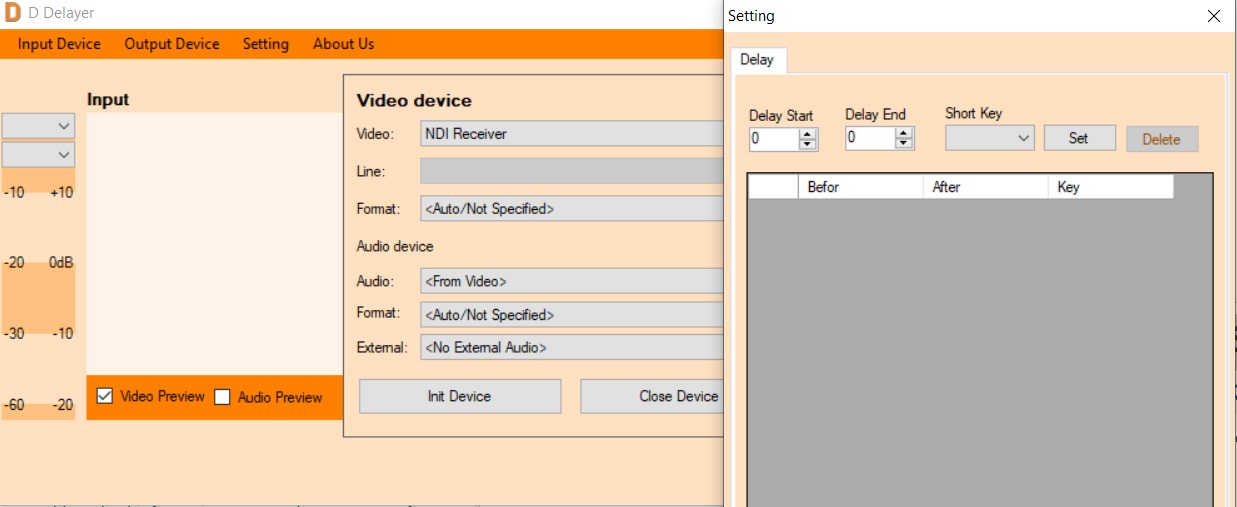Viewport: 1237px width, 507px height.
Task: Expand the Audio From Video dropdown
Action: (572, 282)
